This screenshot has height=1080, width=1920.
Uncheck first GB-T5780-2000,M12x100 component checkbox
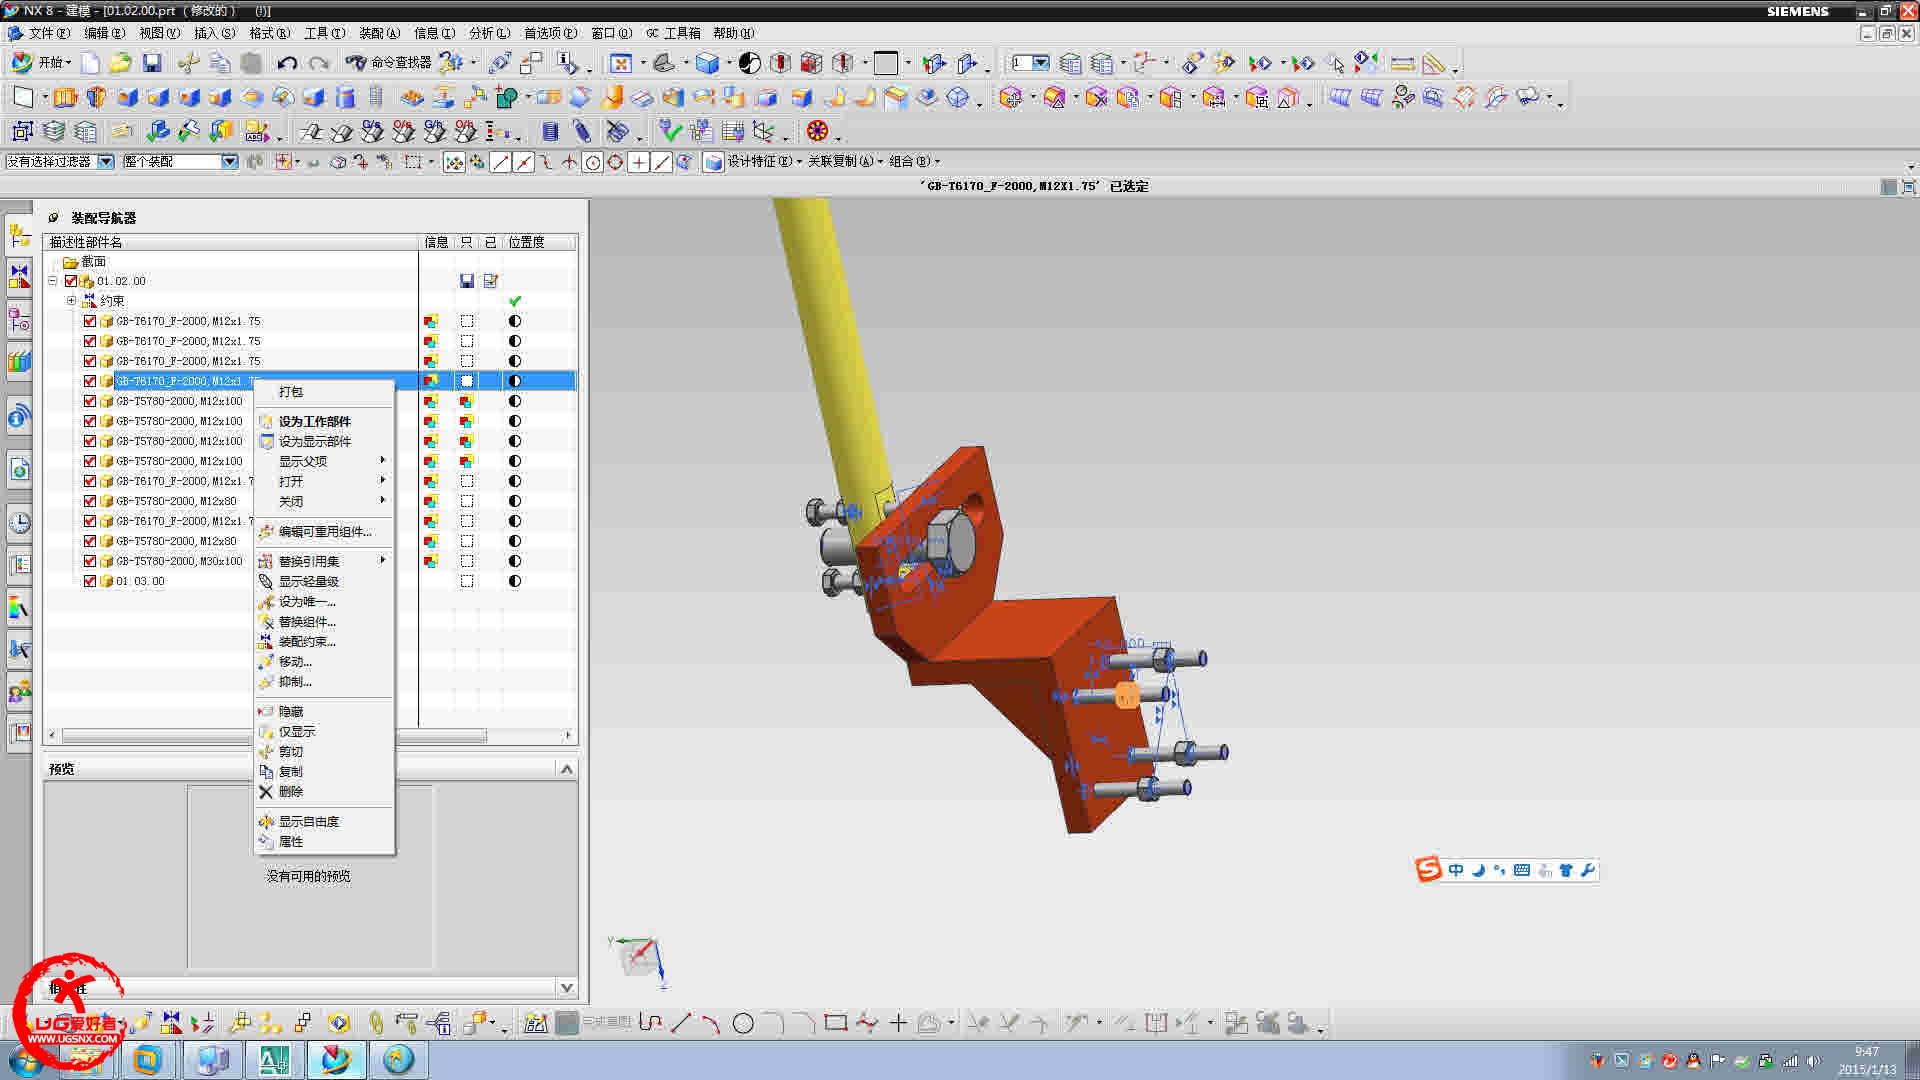pyautogui.click(x=90, y=401)
